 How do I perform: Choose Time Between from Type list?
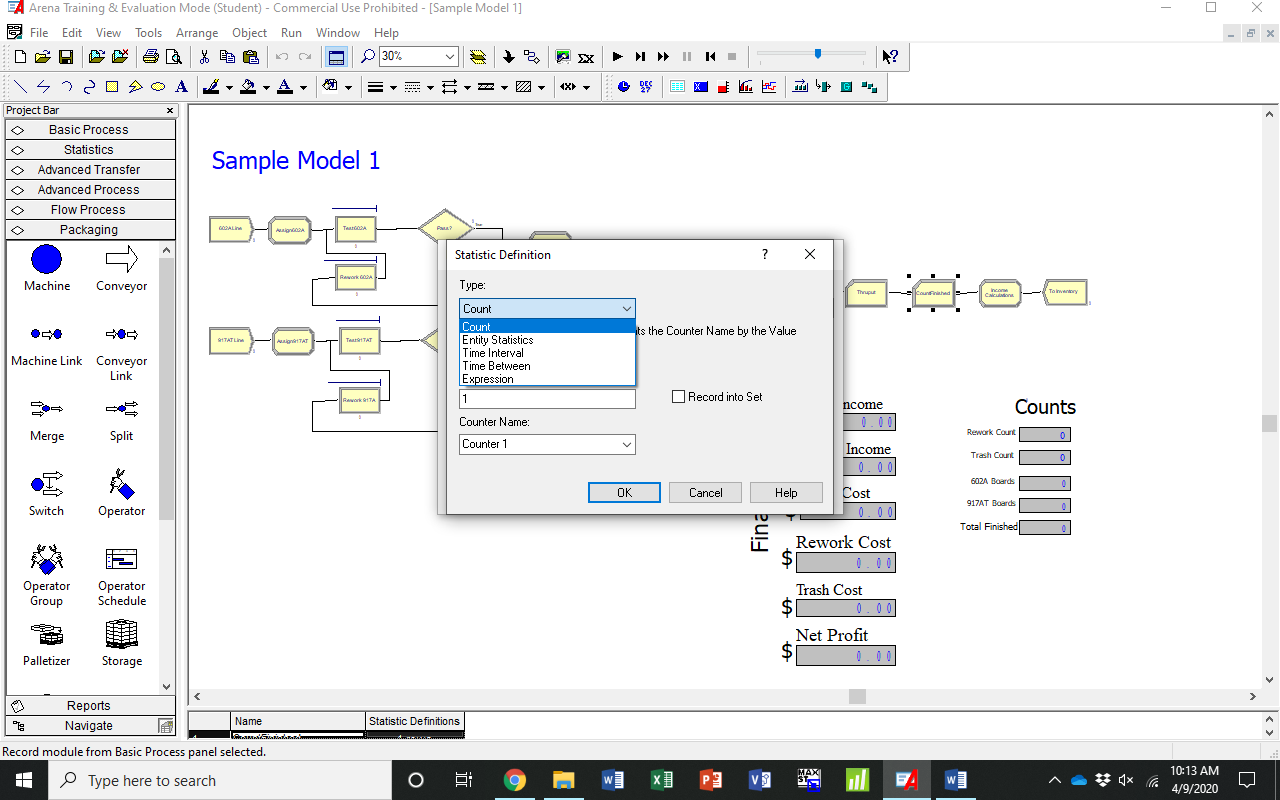[x=547, y=366]
